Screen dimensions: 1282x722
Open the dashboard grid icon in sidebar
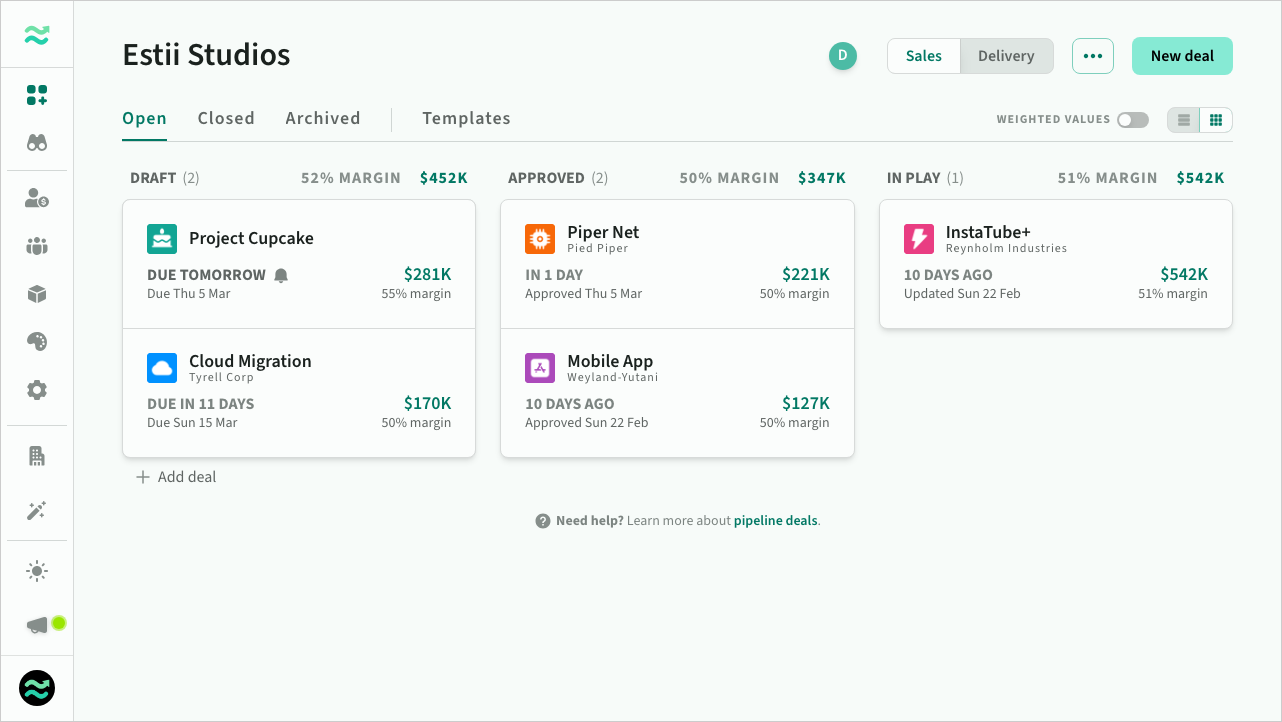click(x=37, y=95)
